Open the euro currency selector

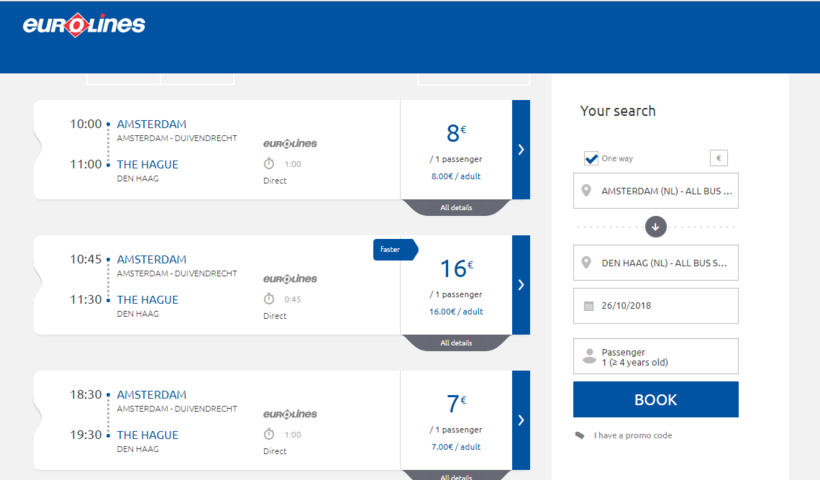pyautogui.click(x=719, y=158)
